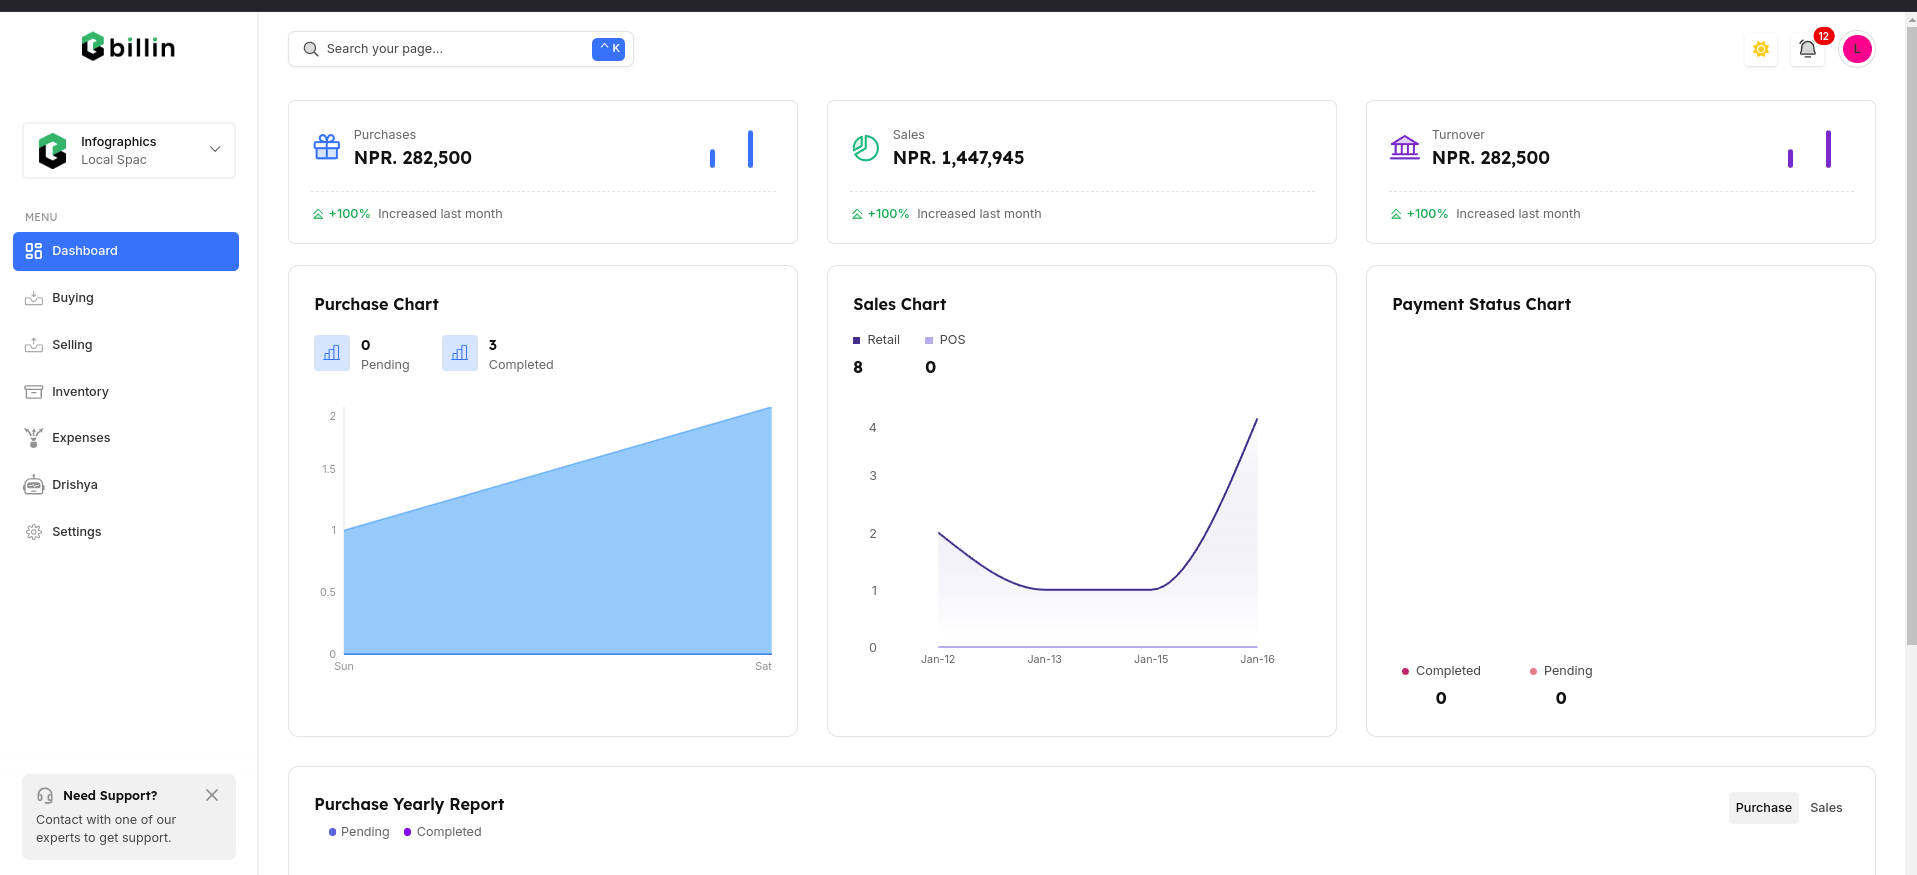1917x875 pixels.
Task: Go to Drishya in the sidebar
Action: tap(75, 485)
